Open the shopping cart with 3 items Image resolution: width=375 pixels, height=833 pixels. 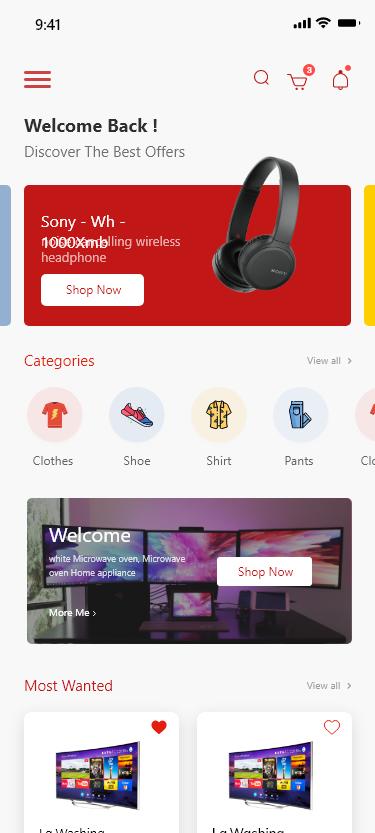[300, 79]
